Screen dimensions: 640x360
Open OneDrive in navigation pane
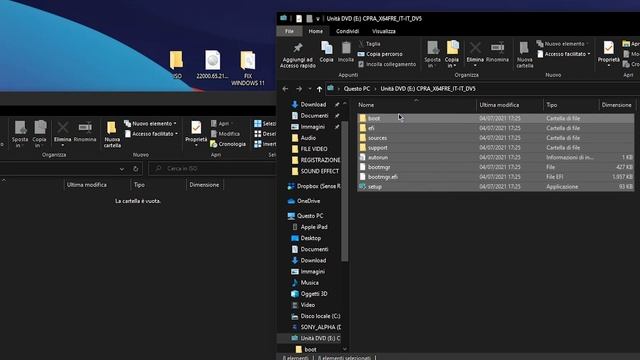(x=308, y=201)
